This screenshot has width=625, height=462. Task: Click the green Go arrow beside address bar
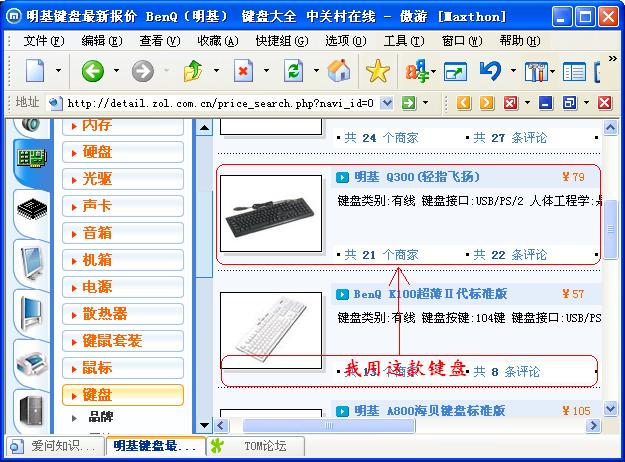click(408, 103)
